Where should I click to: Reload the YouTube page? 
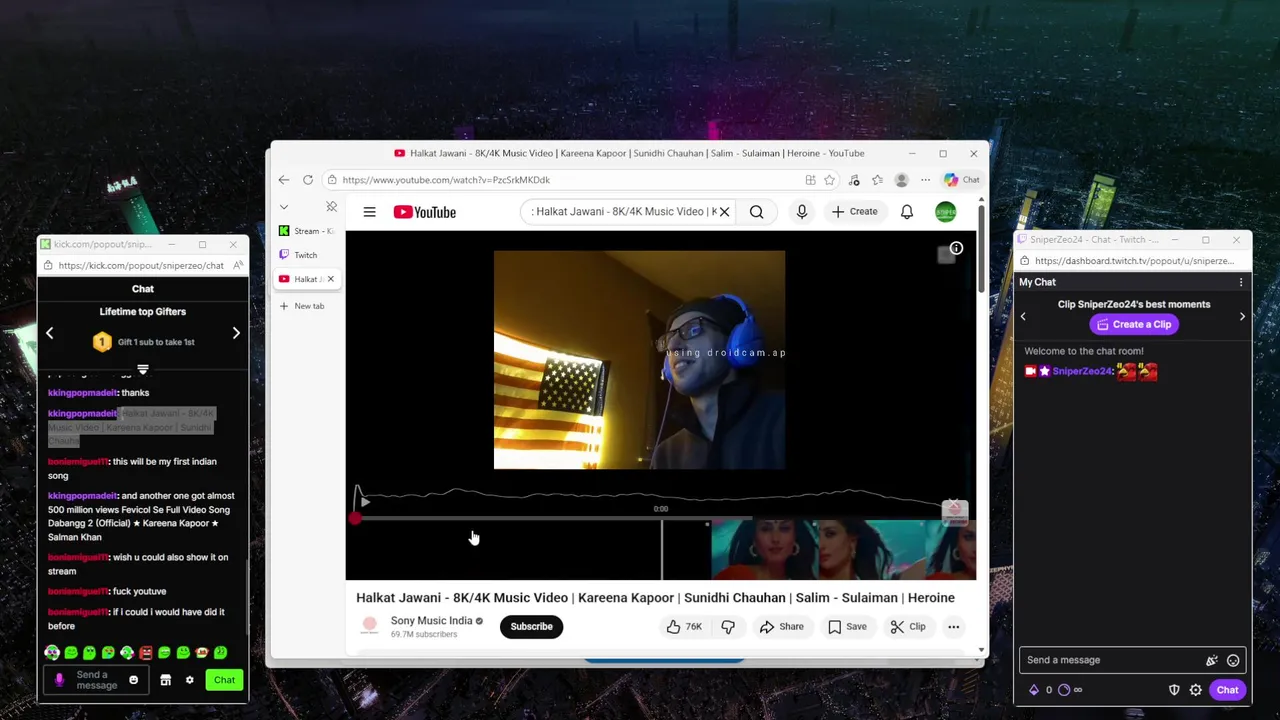(x=308, y=180)
